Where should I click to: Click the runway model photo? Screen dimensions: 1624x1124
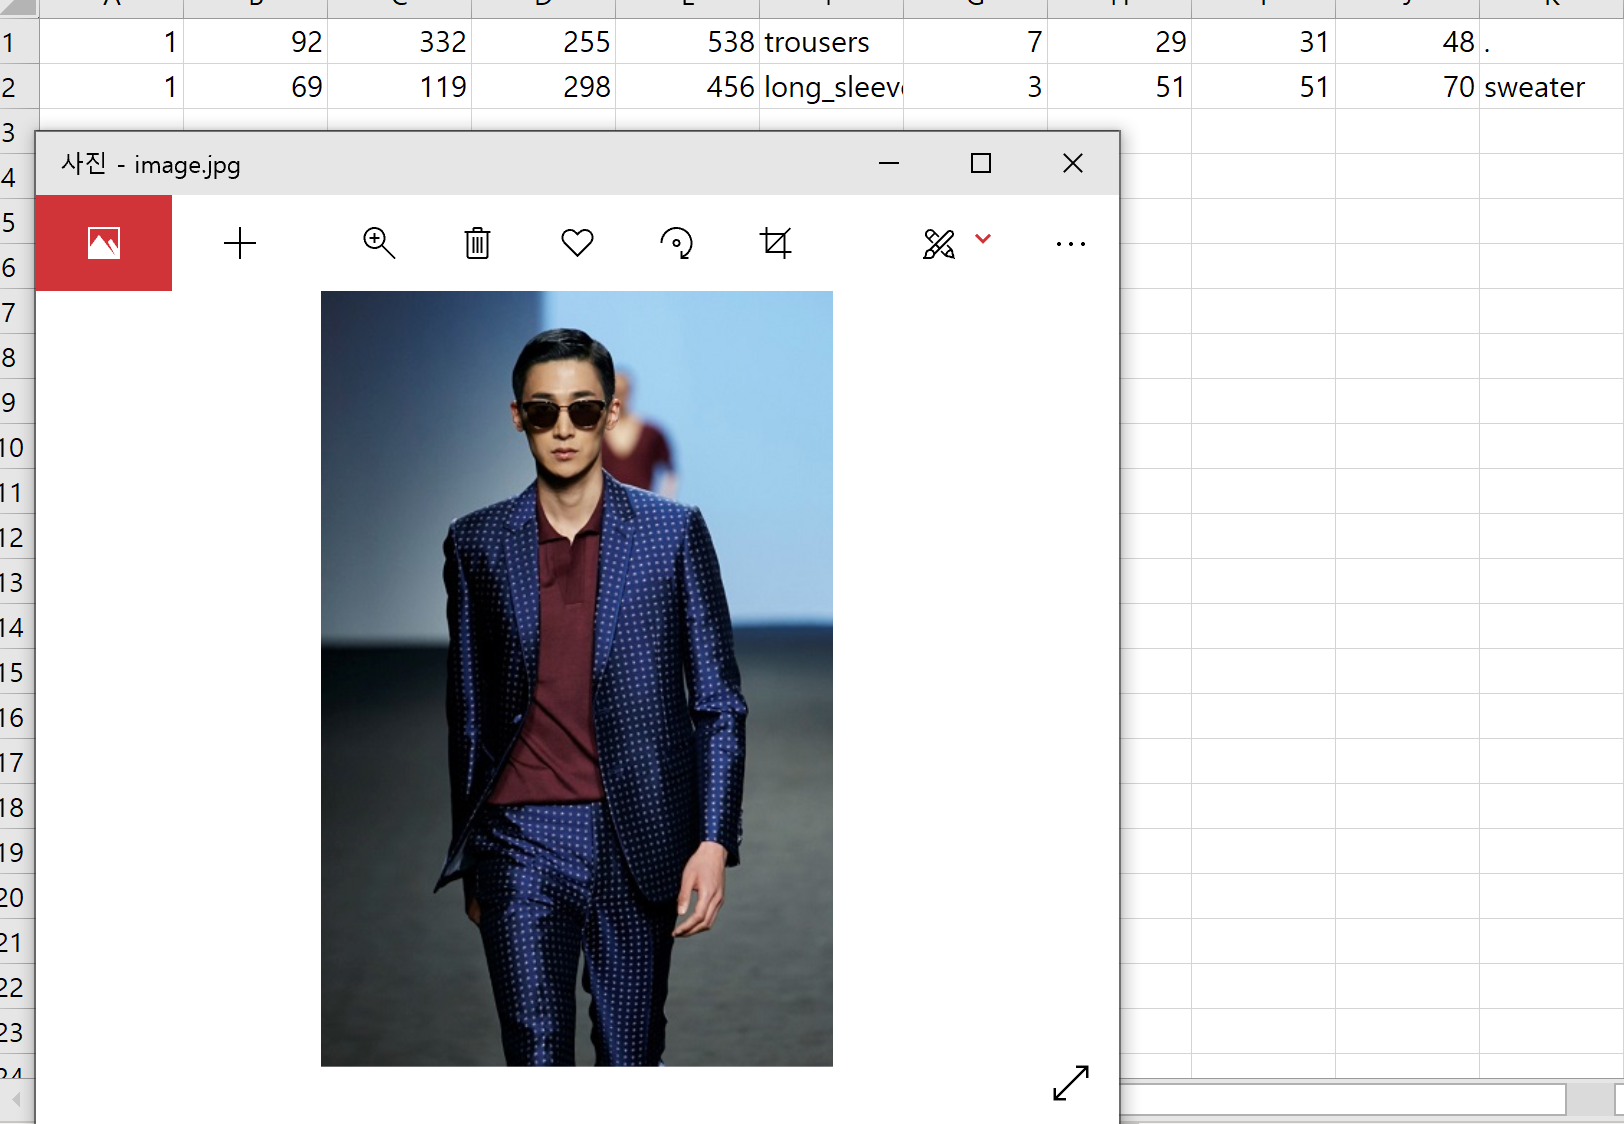coord(577,678)
